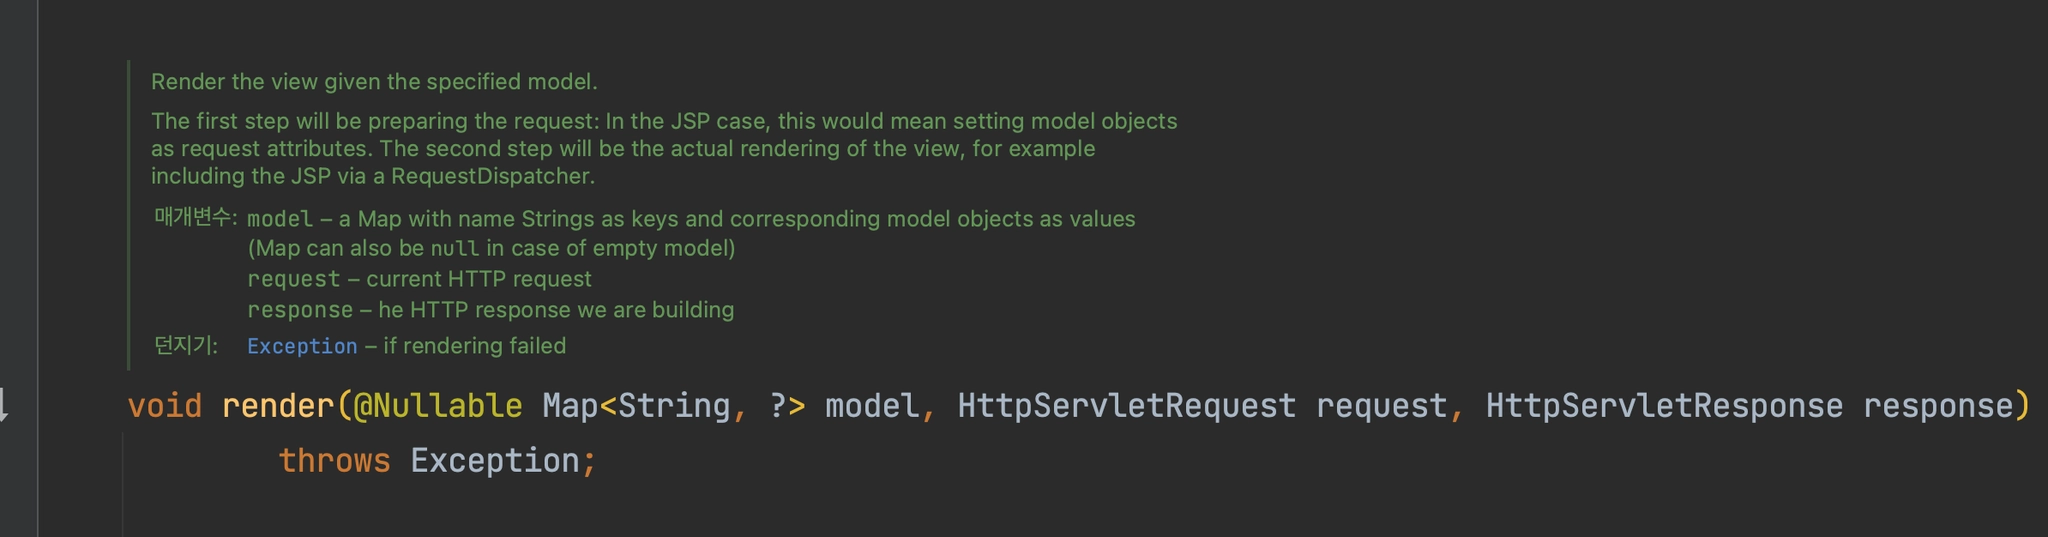The width and height of the screenshot is (2048, 537).
Task: Click the 던지기 label in the doc comment
Action: [186, 345]
